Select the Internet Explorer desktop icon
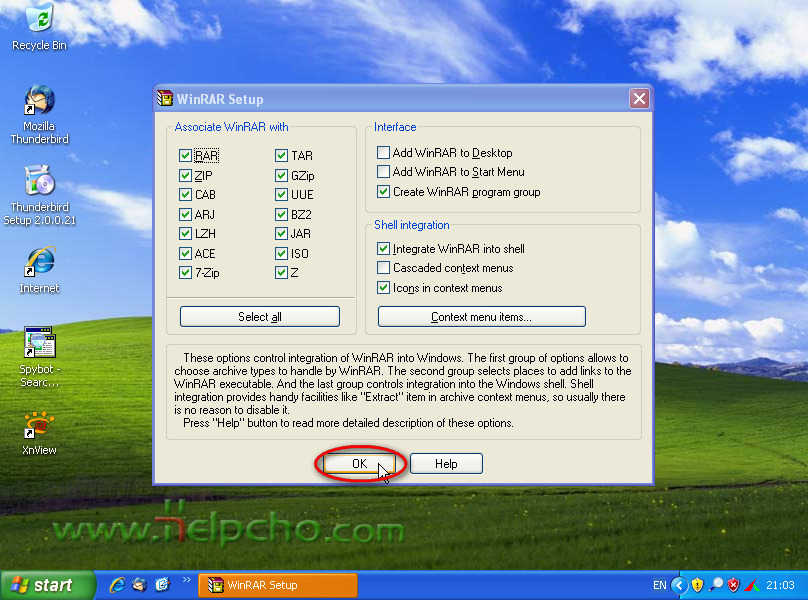This screenshot has width=808, height=600. point(39,270)
